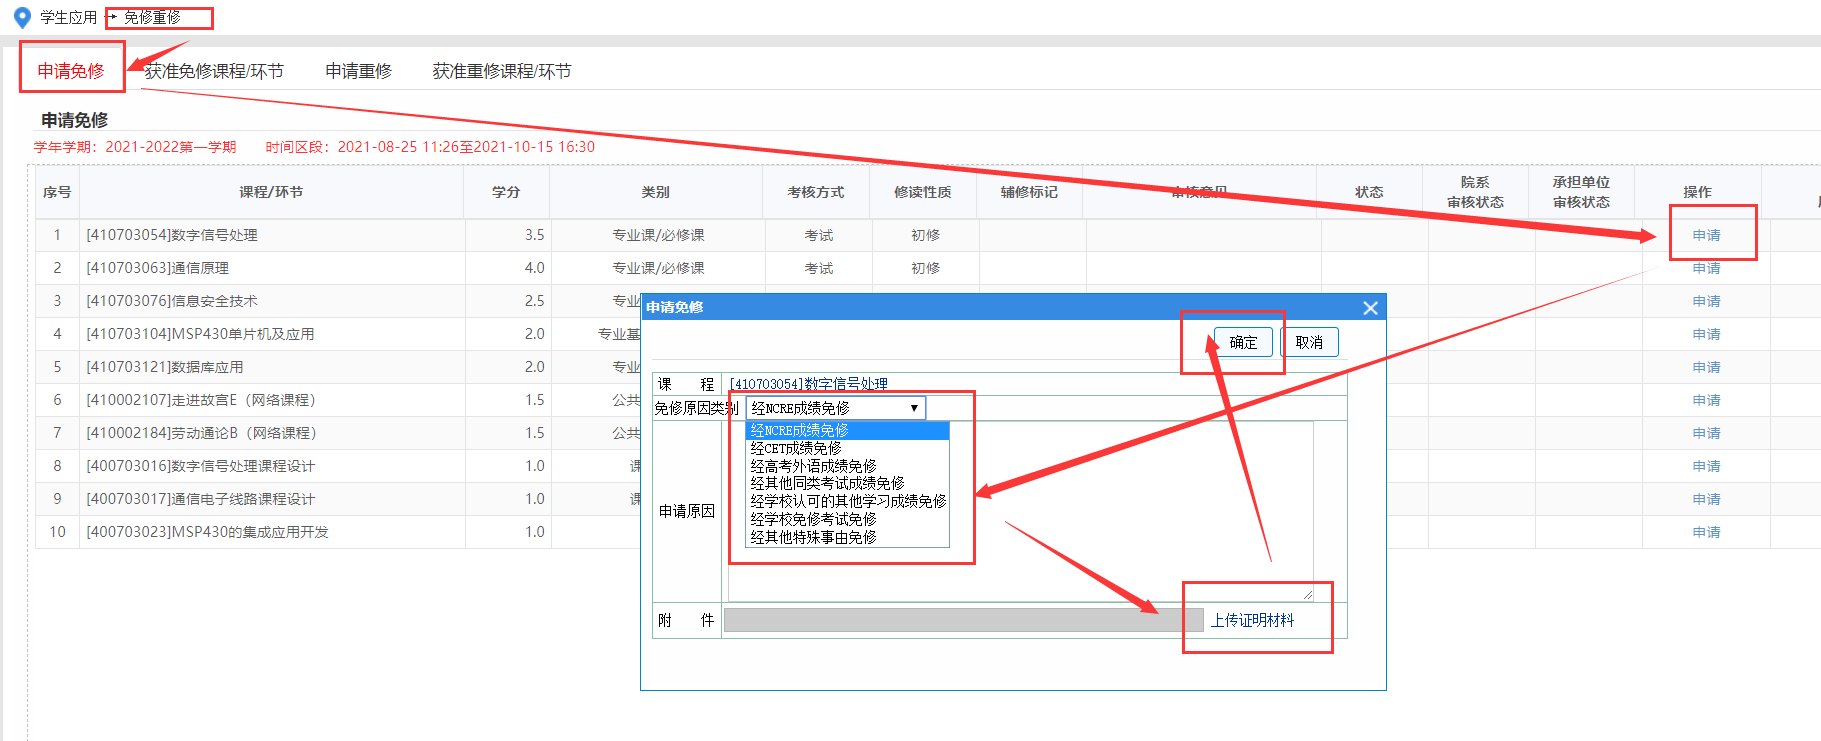Click 上传证明材料 upload link
Screen dimensions: 1821x741
coord(1252,620)
